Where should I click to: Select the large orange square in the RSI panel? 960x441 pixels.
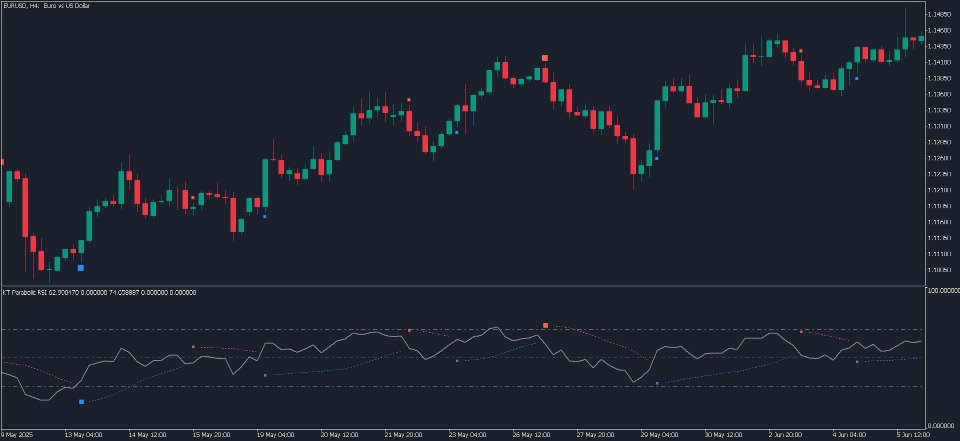(545, 325)
